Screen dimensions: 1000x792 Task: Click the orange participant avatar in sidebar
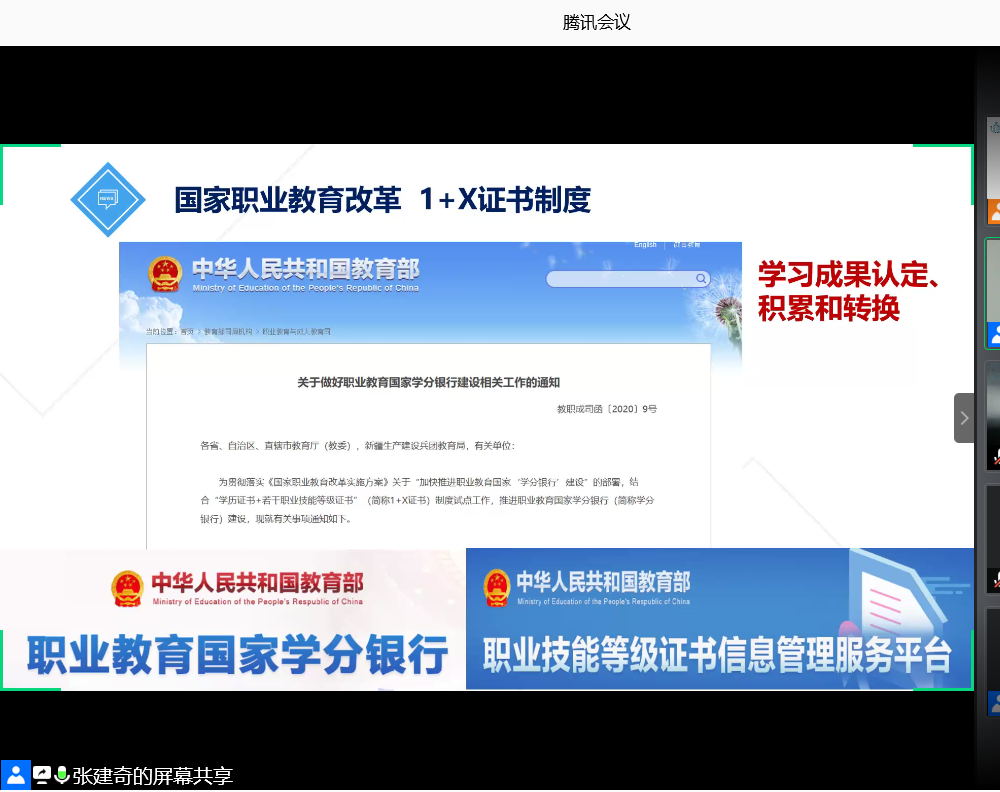coord(994,212)
